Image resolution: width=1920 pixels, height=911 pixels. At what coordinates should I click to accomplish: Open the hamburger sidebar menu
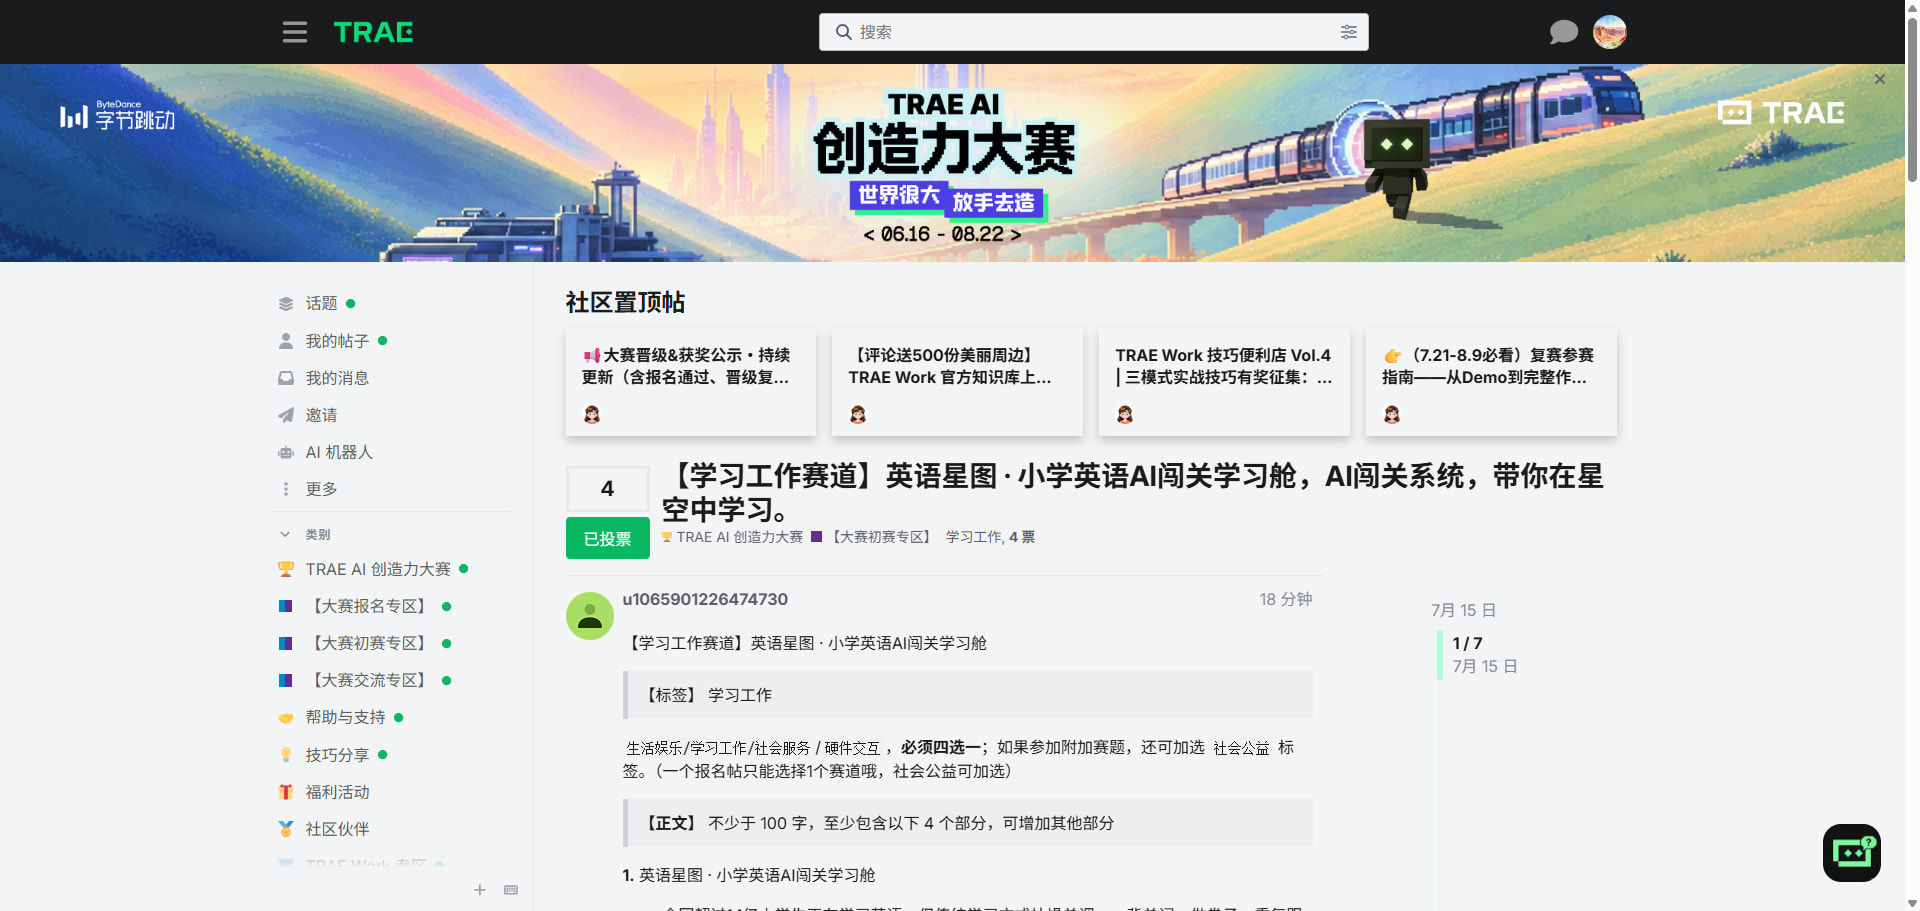(294, 32)
